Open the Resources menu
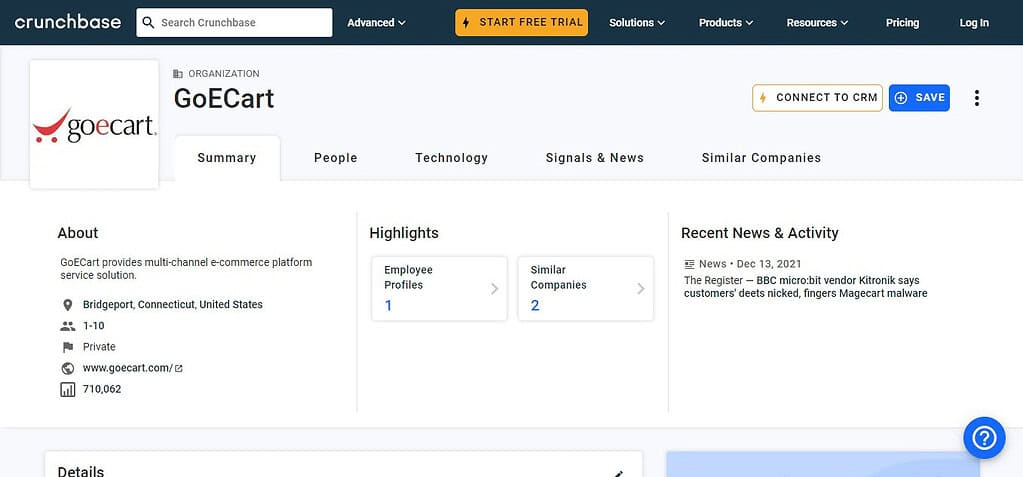 pyautogui.click(x=817, y=22)
